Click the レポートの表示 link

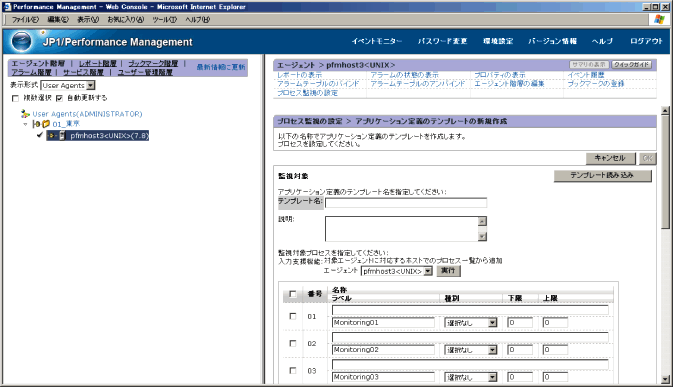299,75
